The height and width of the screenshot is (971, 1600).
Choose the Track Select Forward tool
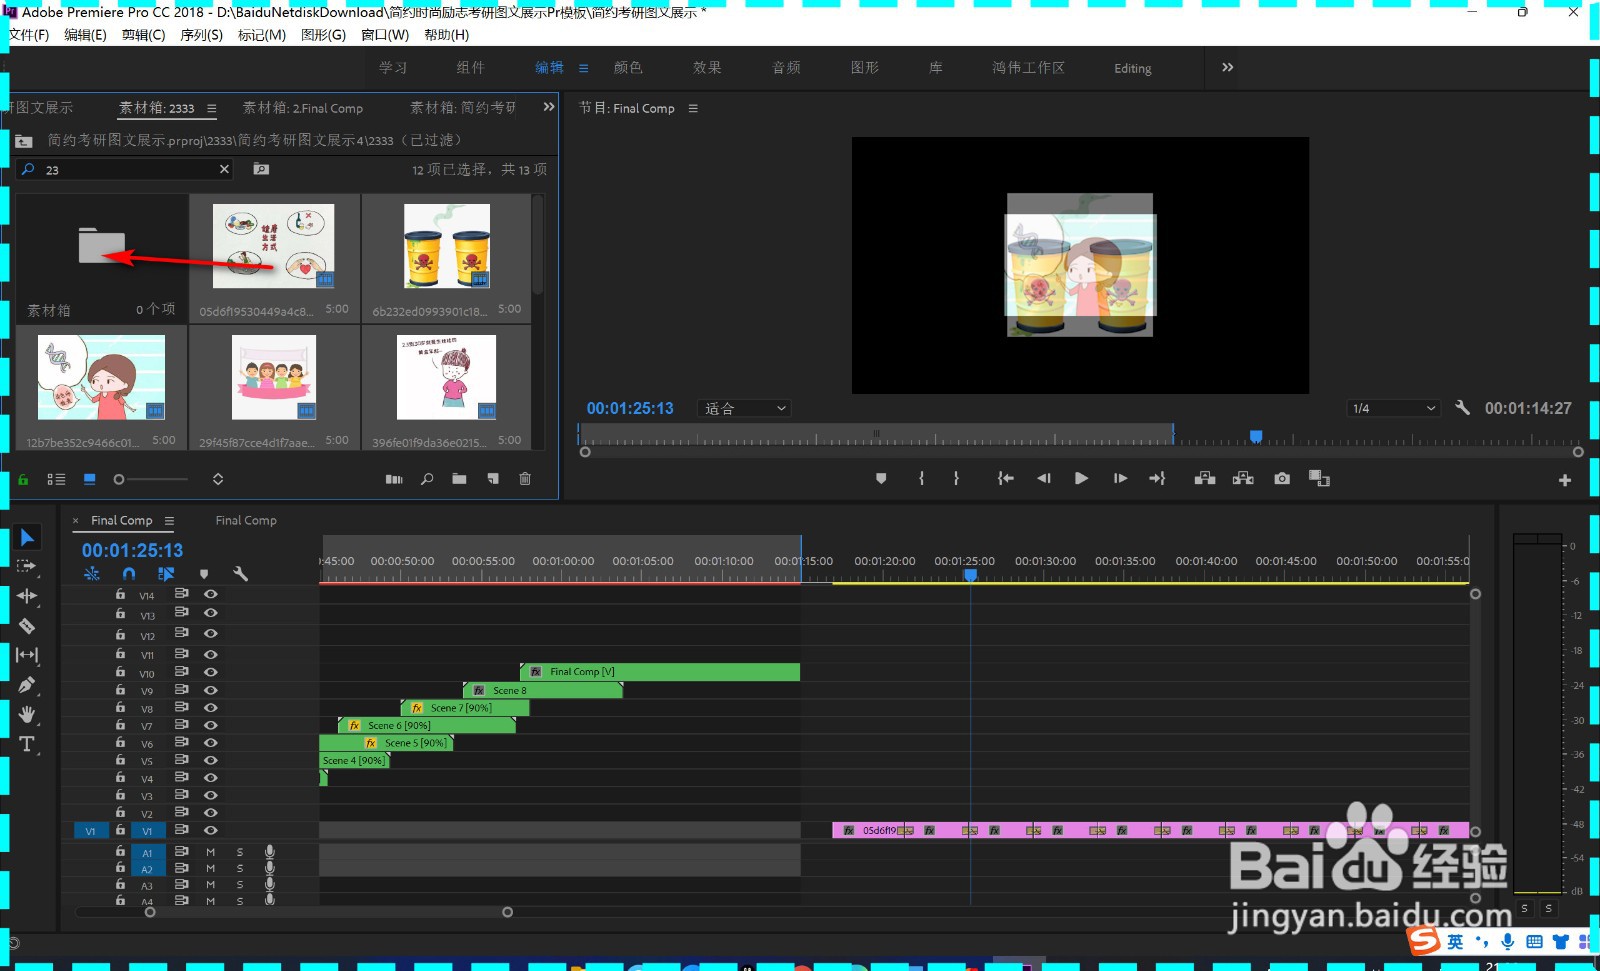pyautogui.click(x=27, y=566)
